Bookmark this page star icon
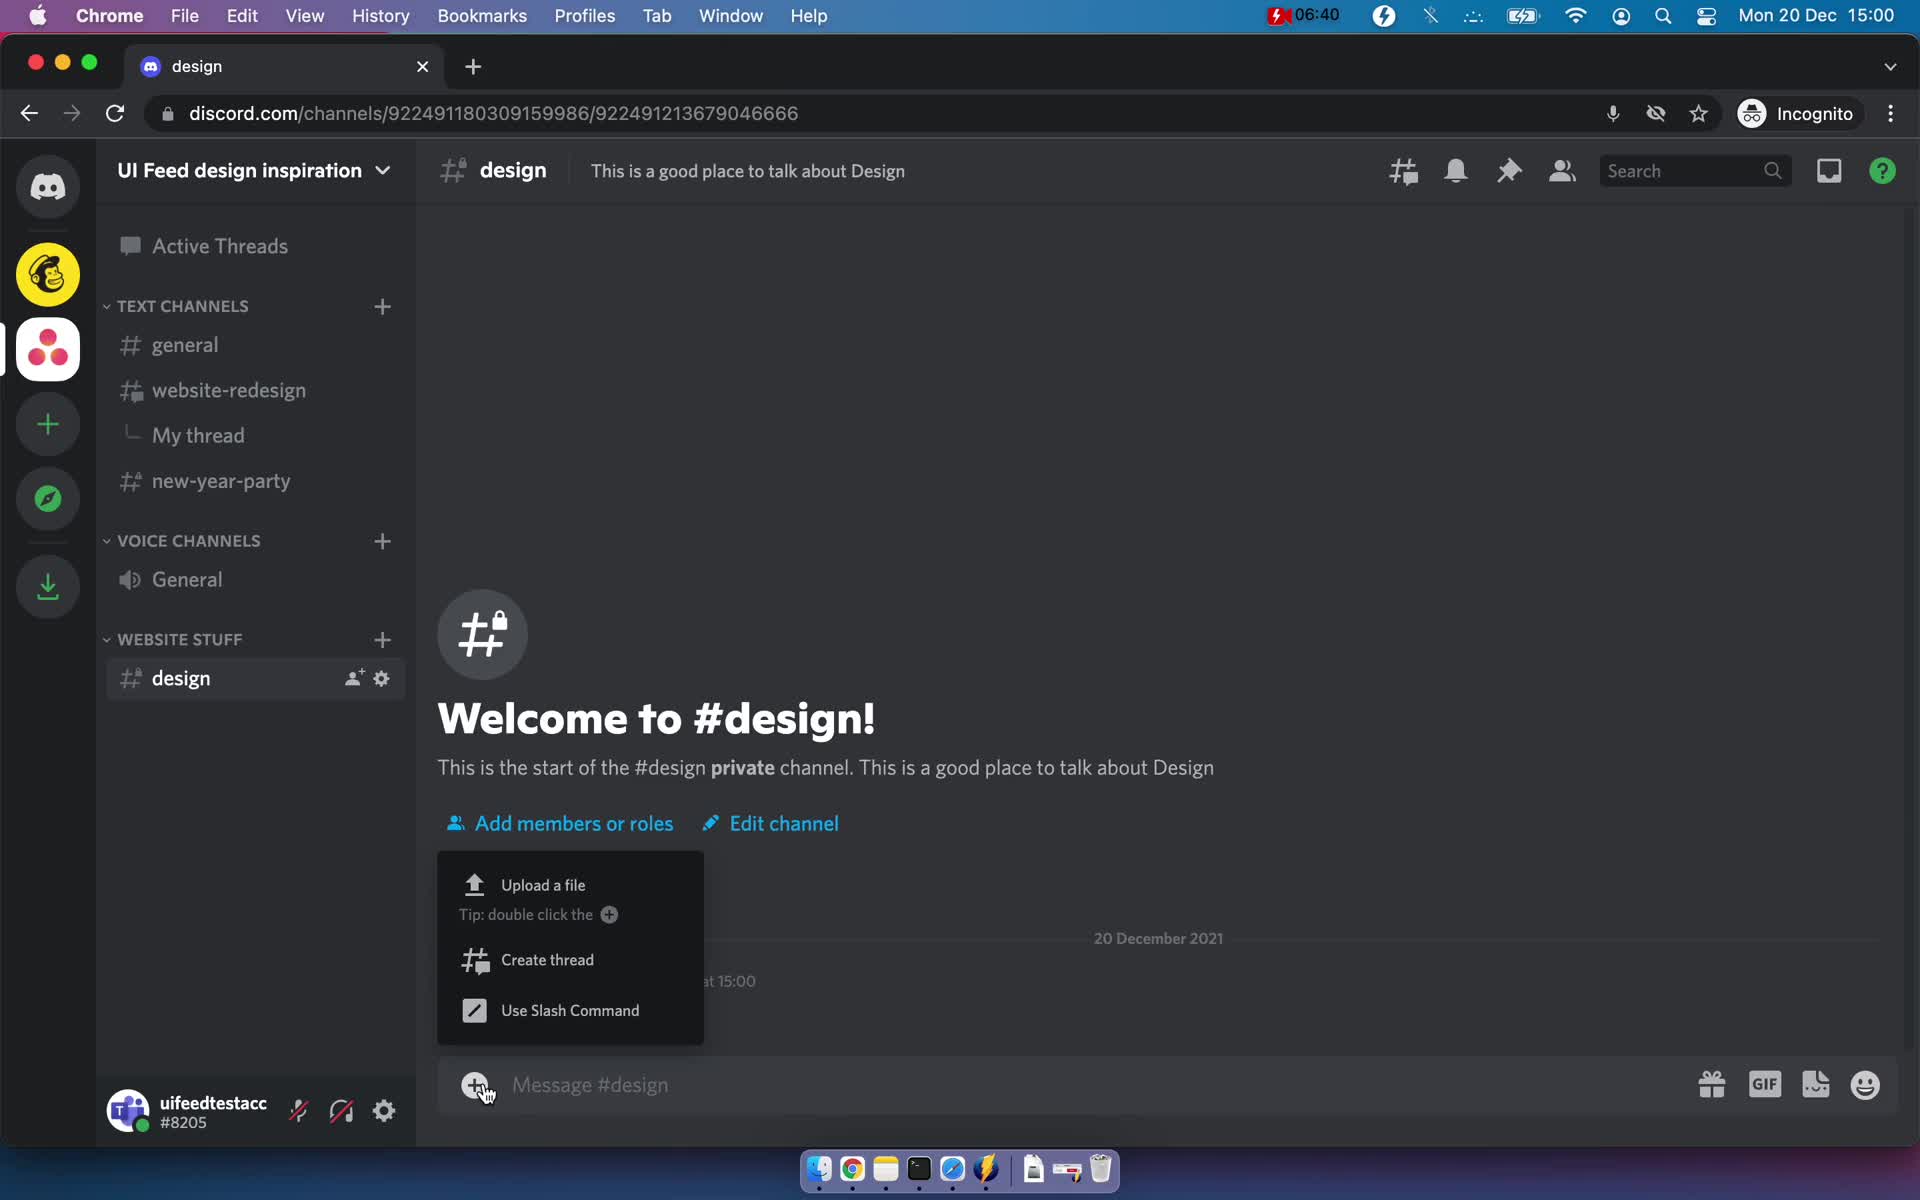This screenshot has height=1200, width=1920. click(1698, 113)
